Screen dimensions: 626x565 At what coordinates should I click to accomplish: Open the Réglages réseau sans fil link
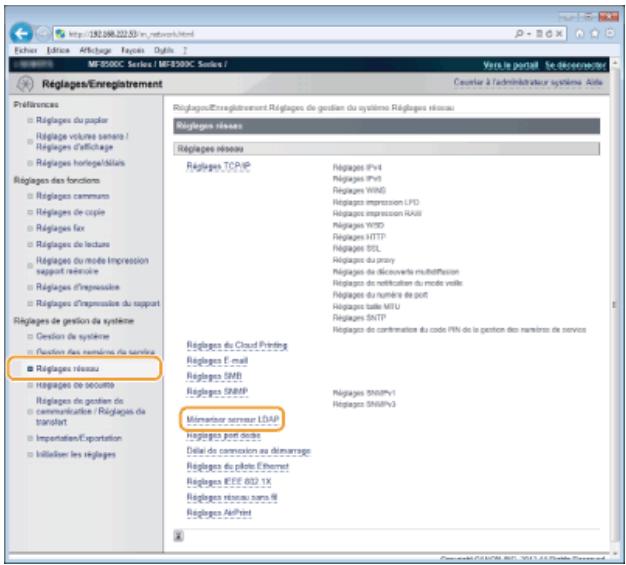(x=232, y=498)
